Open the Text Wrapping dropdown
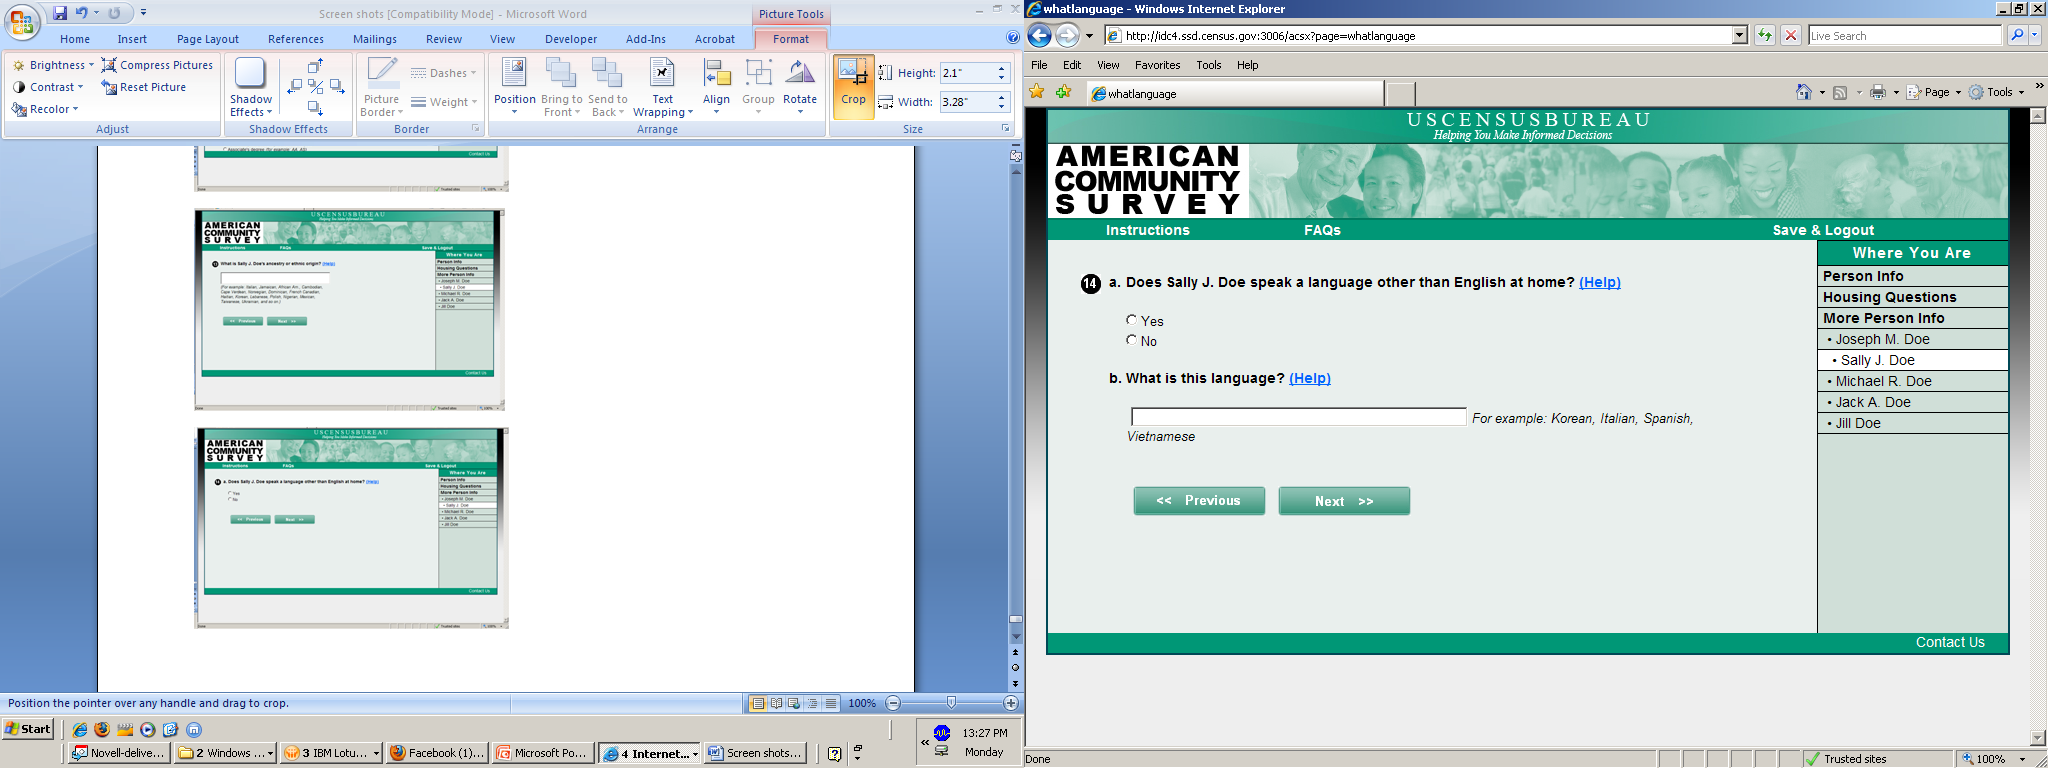The image size is (2048, 768). [662, 87]
